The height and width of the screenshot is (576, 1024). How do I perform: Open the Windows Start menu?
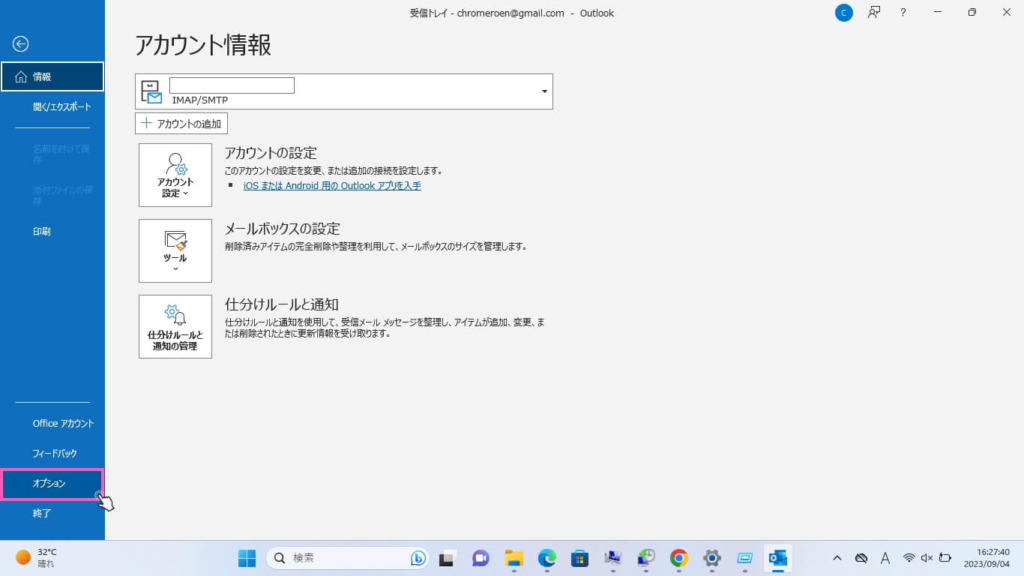(247, 558)
